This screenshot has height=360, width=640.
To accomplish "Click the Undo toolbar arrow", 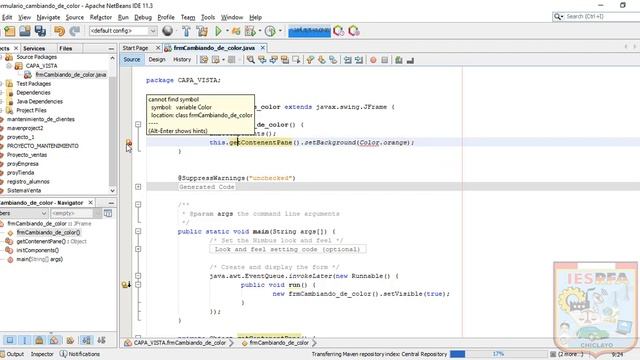I will point(60,31).
